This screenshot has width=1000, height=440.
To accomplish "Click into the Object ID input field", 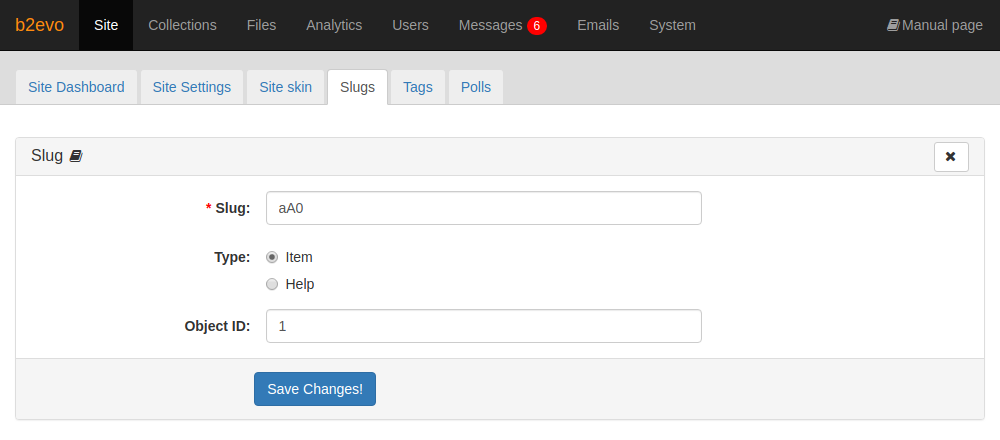I will tap(483, 326).
